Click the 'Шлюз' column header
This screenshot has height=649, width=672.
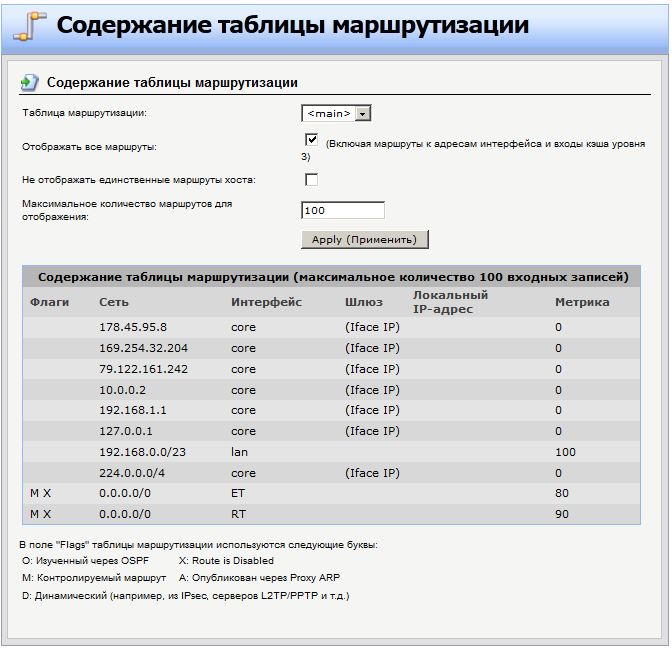(364, 302)
